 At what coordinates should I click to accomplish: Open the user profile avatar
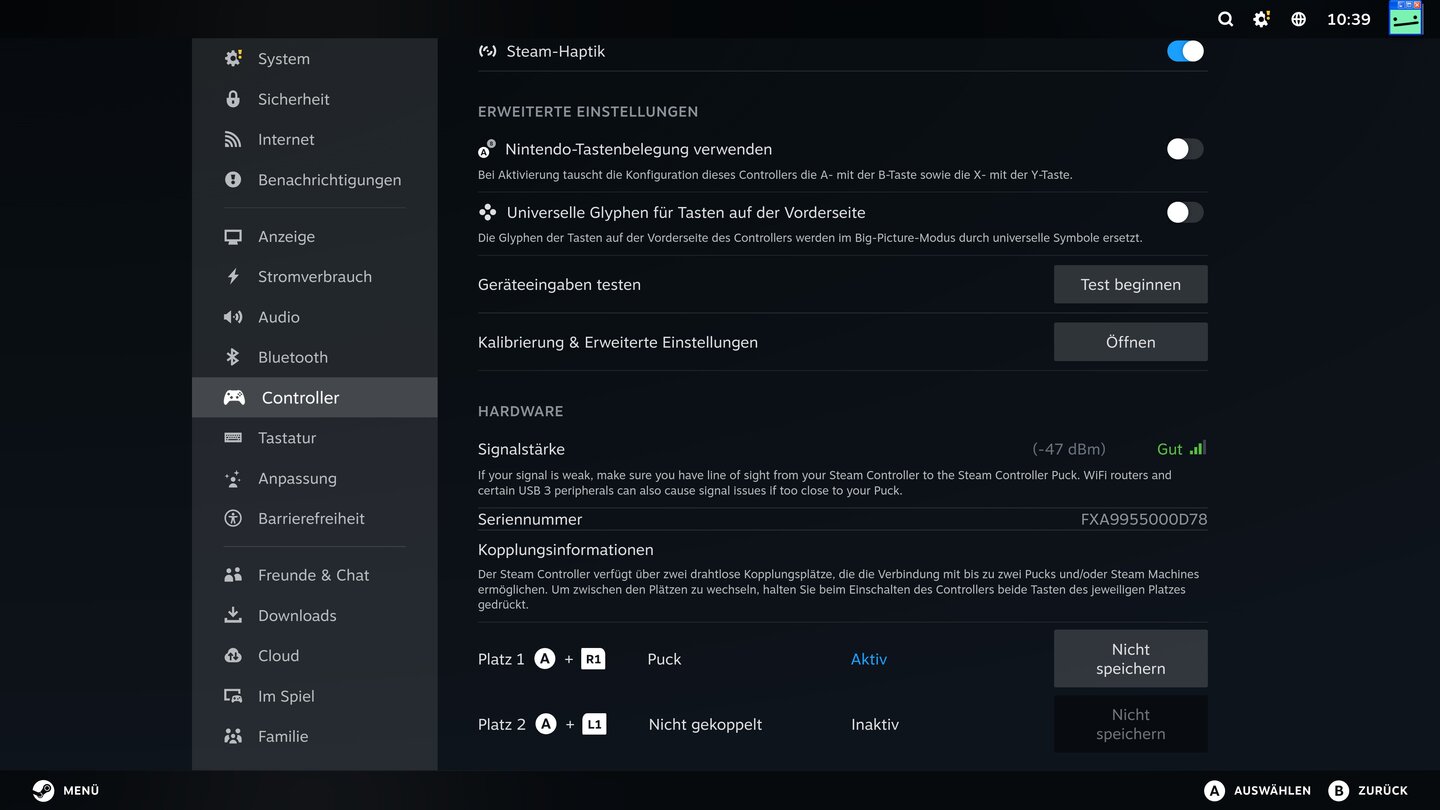(x=1405, y=18)
